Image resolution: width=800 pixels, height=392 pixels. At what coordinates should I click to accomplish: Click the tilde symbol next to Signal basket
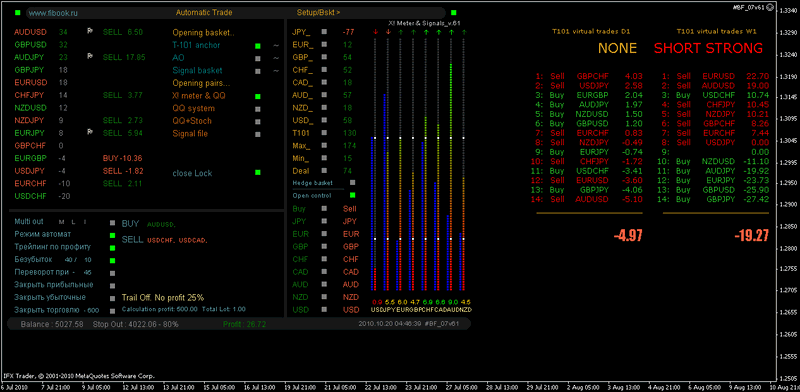(276, 70)
